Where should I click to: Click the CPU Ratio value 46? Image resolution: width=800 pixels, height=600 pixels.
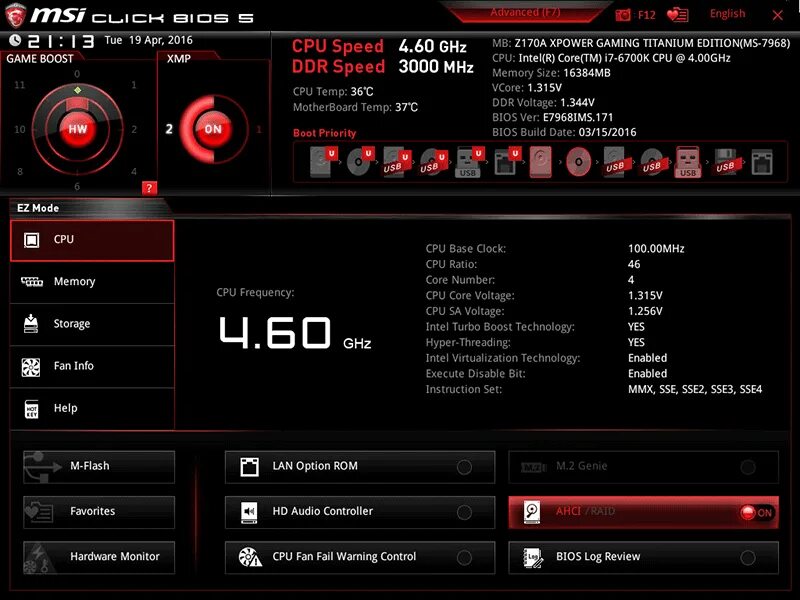pyautogui.click(x=634, y=264)
